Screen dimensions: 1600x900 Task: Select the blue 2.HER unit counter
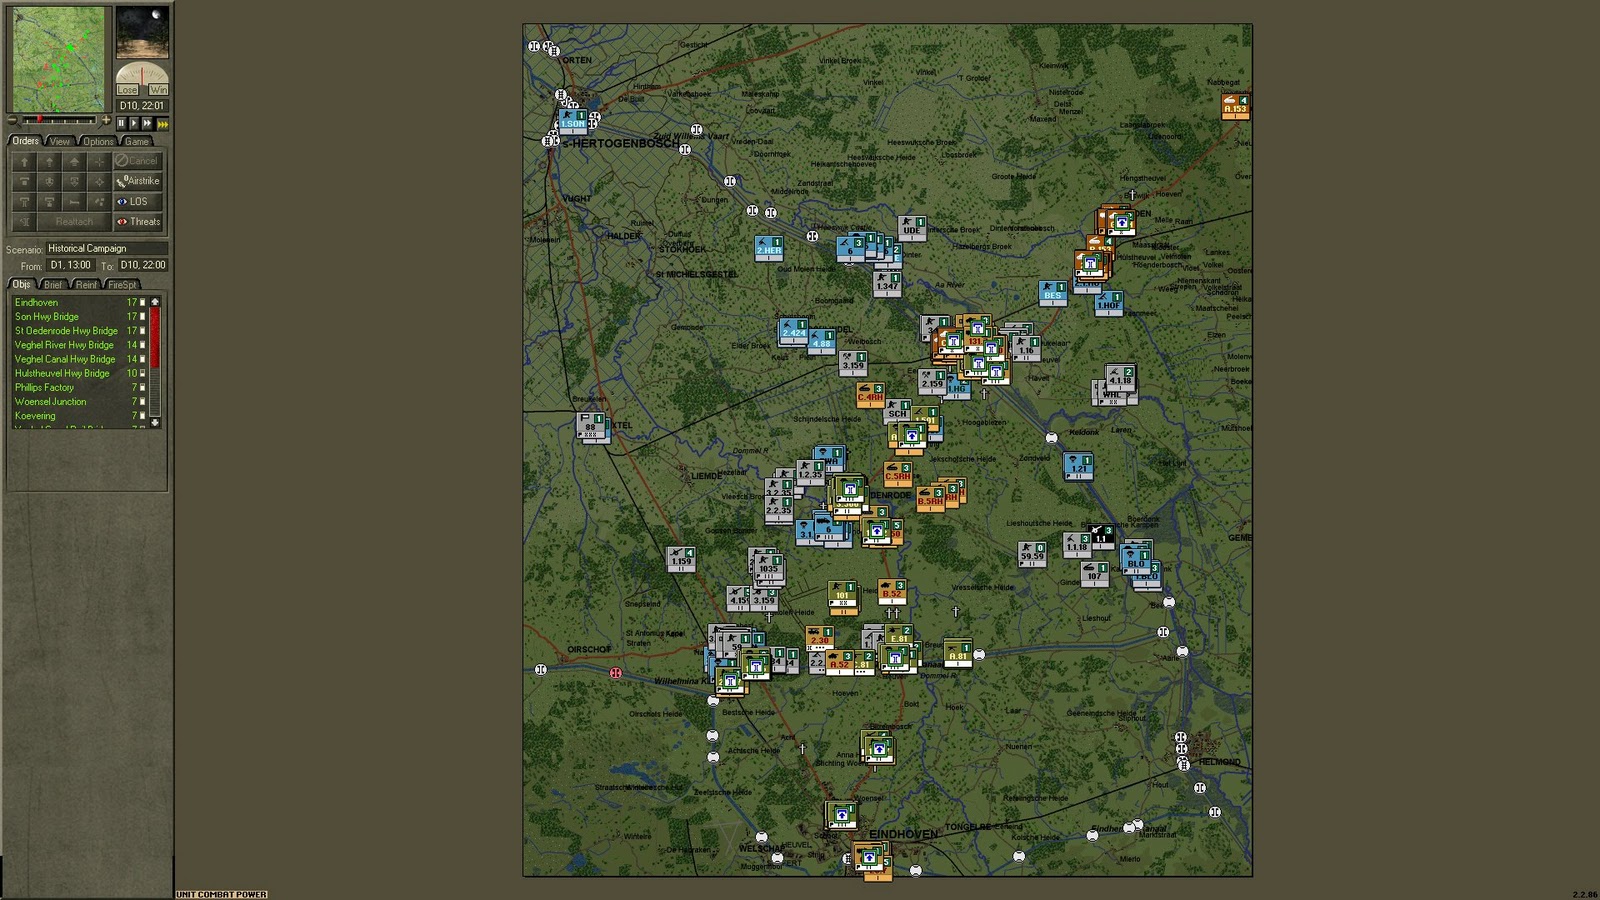click(768, 247)
